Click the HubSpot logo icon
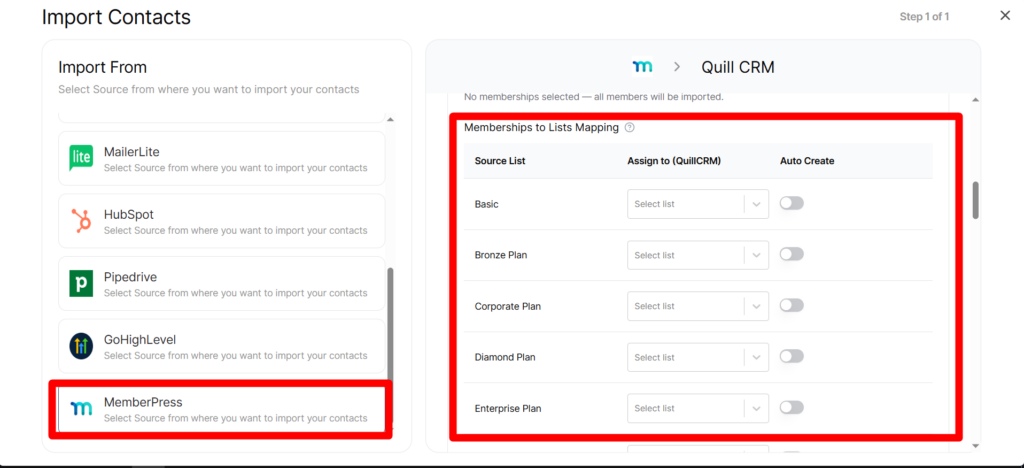The height and width of the screenshot is (468, 1024). coord(81,221)
